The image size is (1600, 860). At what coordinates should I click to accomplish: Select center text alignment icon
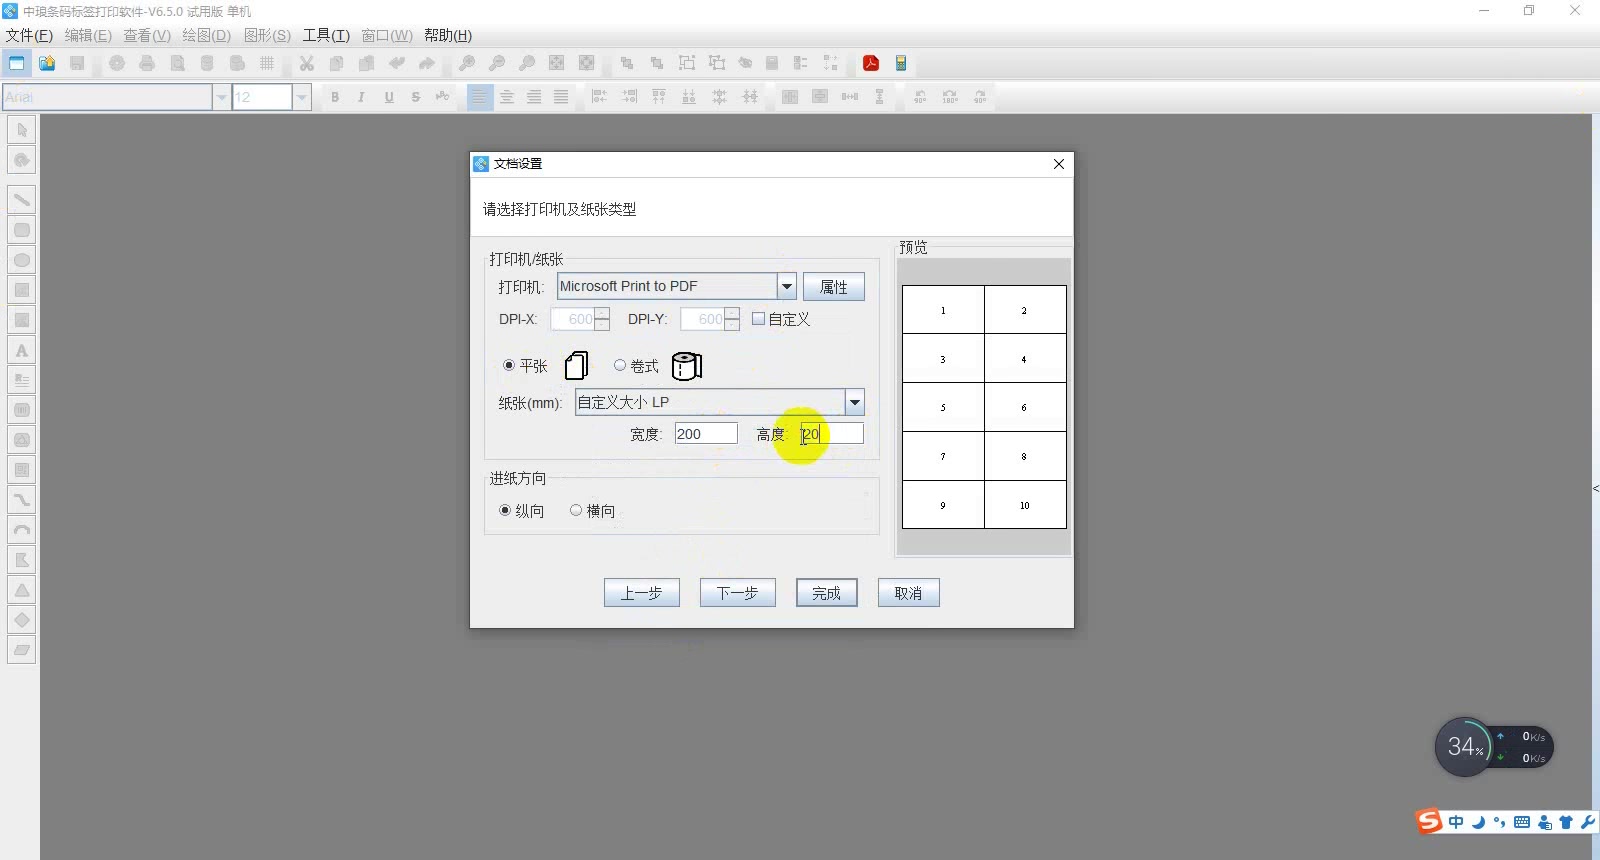[507, 97]
